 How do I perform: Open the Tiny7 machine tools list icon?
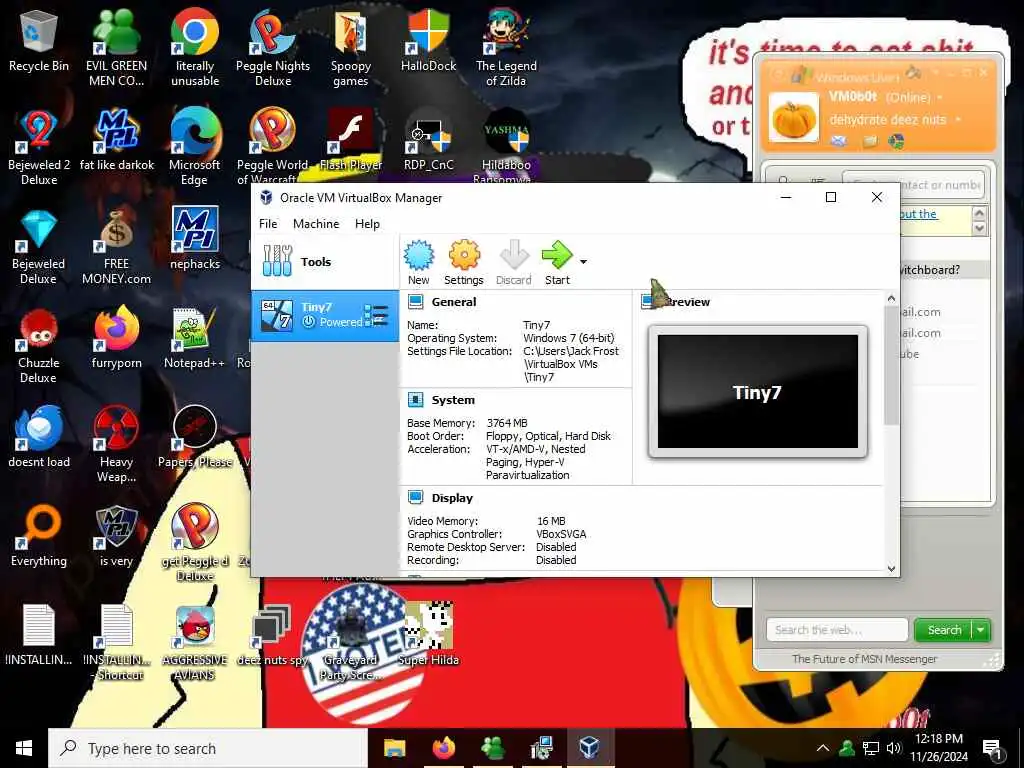(377, 315)
